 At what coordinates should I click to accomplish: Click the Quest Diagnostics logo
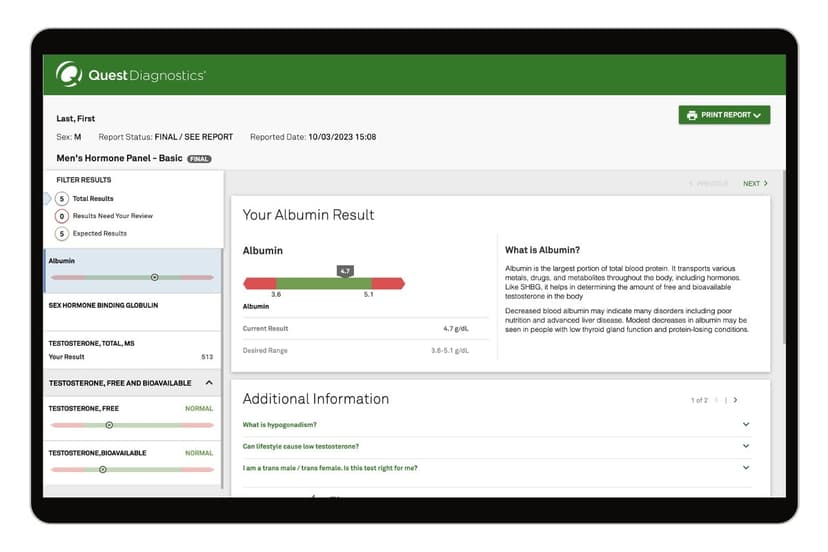point(131,75)
